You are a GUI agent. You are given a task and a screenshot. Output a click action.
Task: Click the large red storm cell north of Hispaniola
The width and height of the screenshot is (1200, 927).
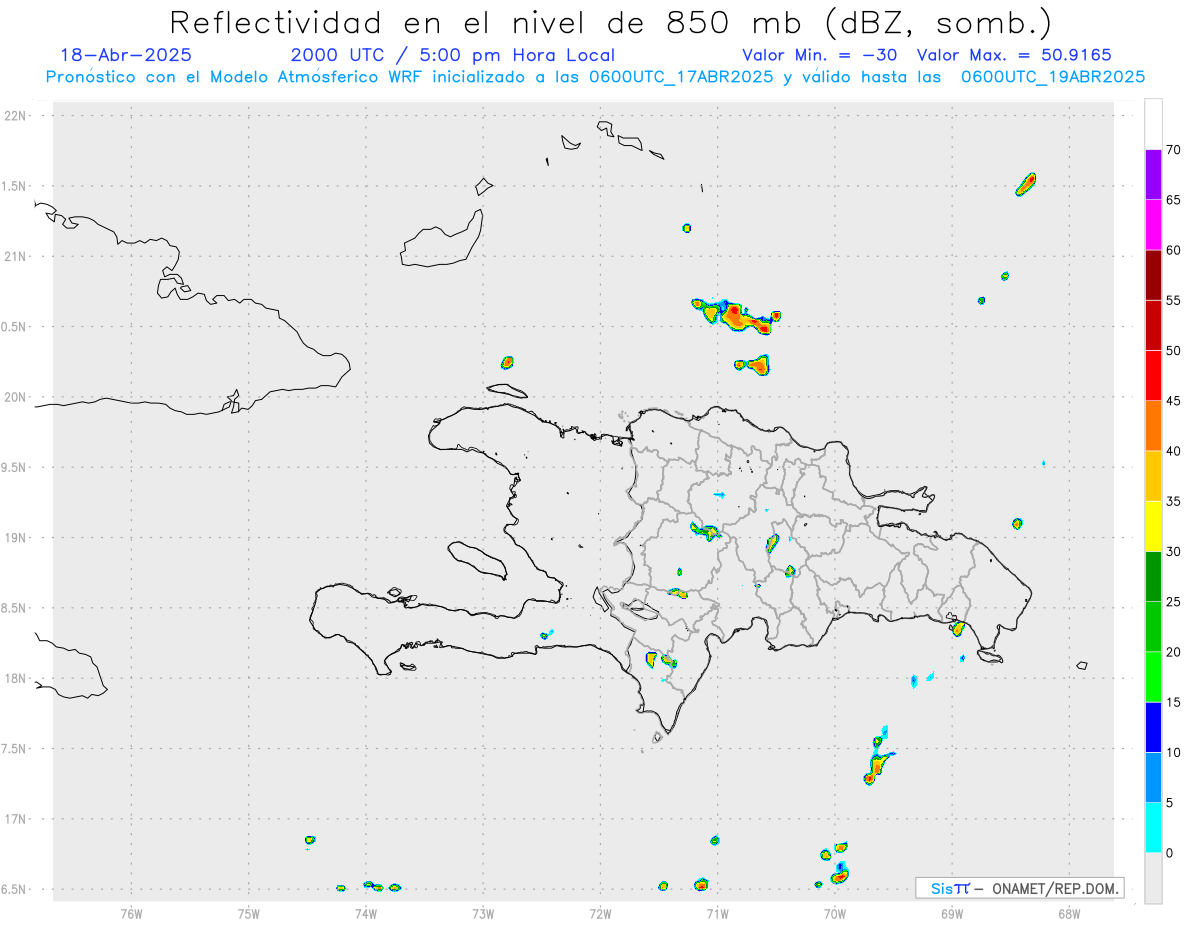pyautogui.click(x=737, y=316)
